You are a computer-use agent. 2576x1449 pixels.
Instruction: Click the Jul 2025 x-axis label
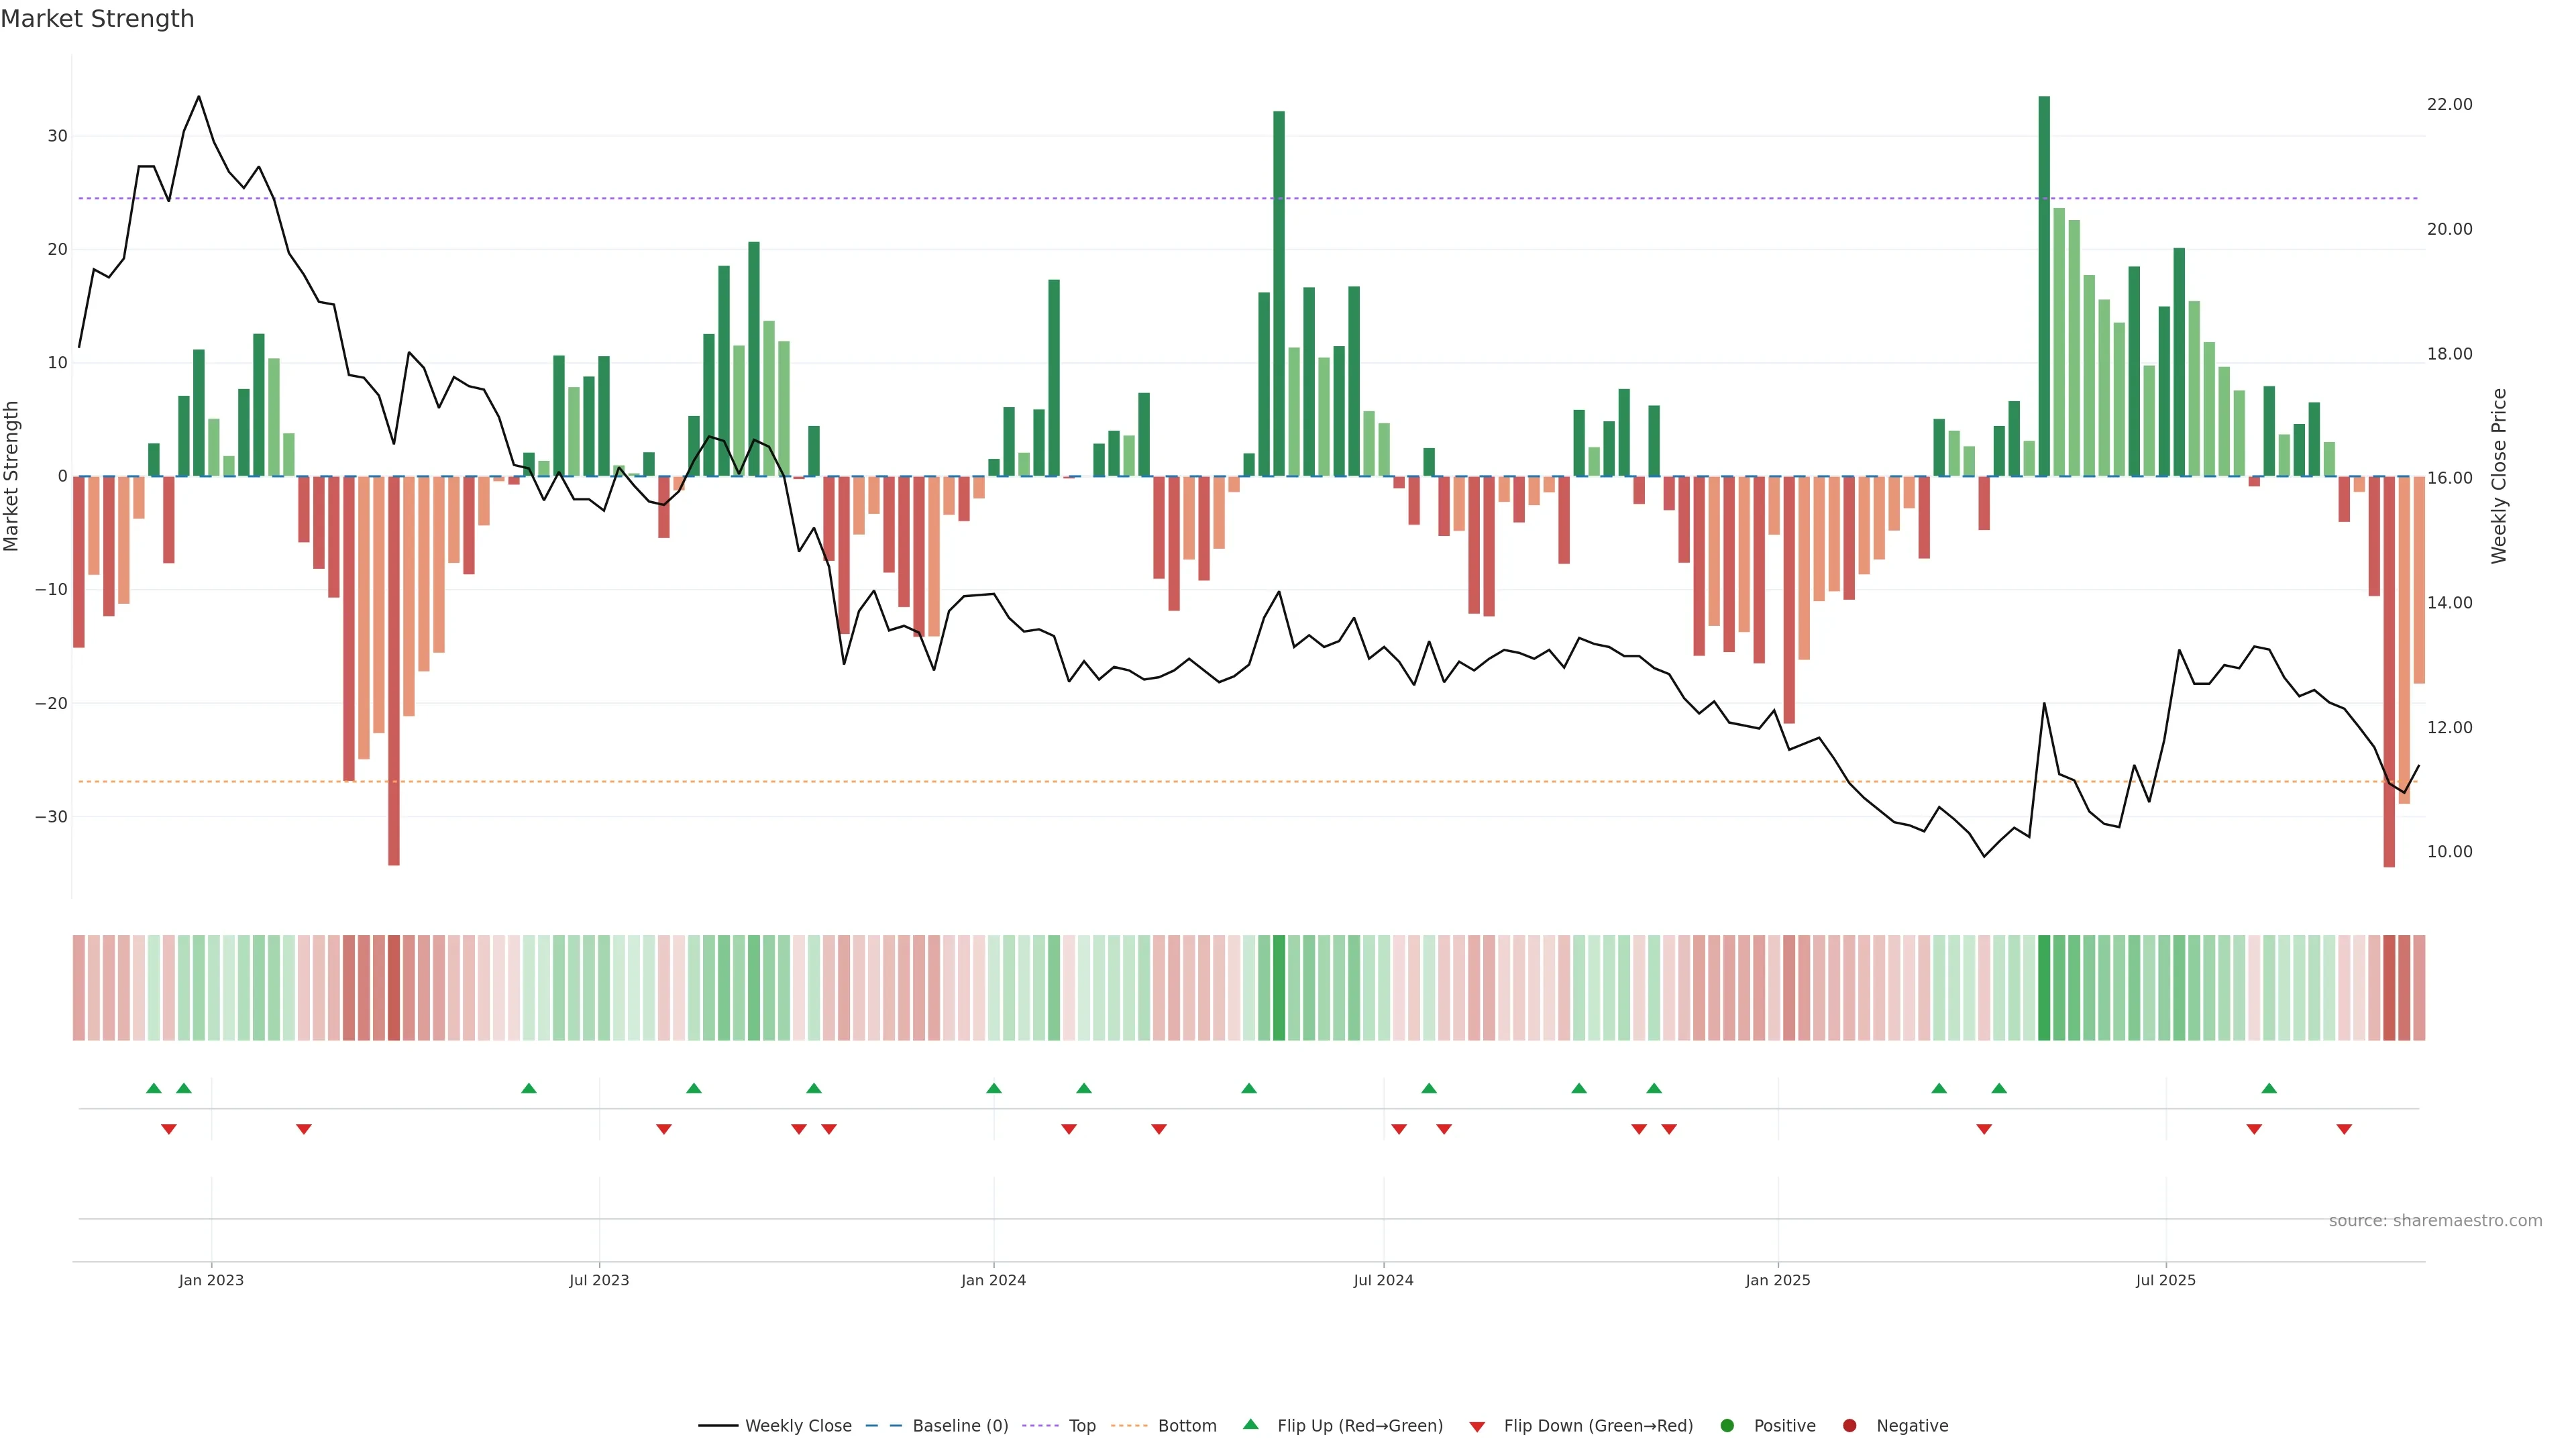coord(2165,1280)
